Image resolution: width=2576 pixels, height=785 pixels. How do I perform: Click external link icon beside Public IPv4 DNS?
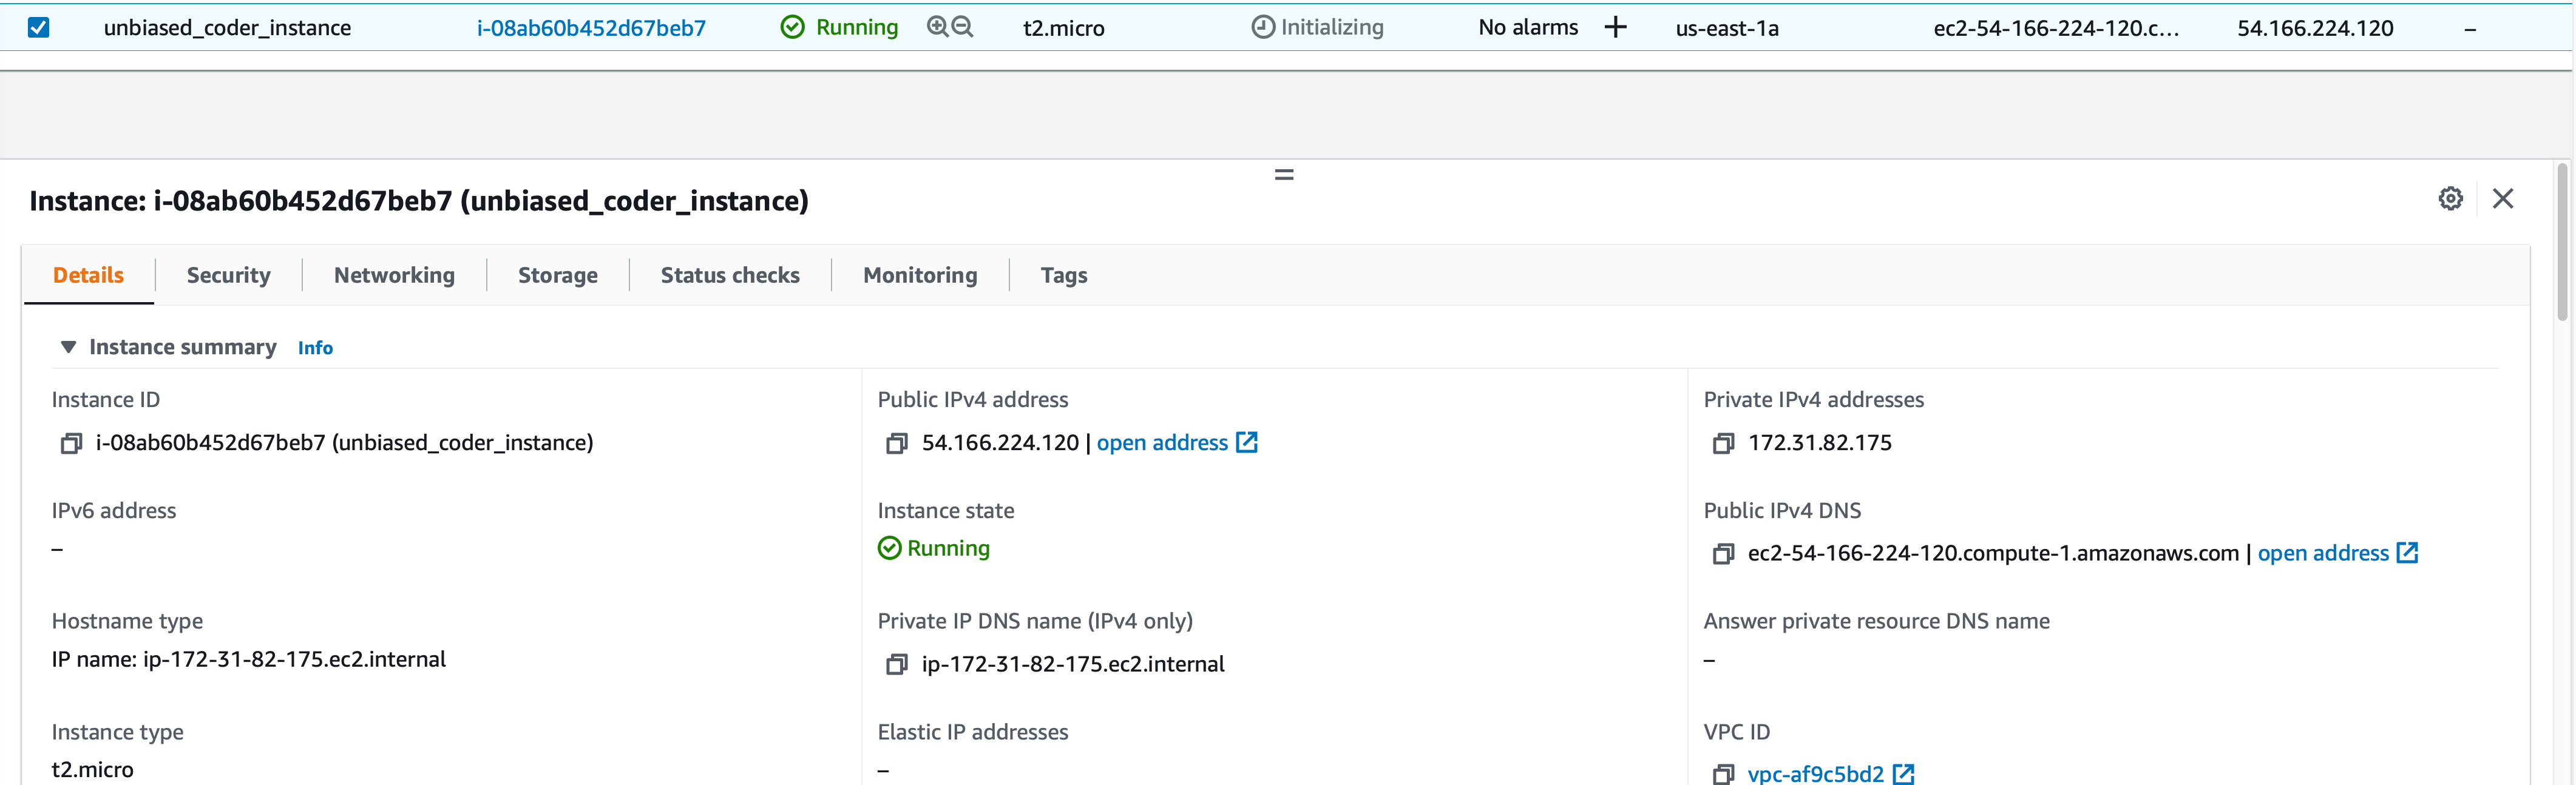point(2407,553)
